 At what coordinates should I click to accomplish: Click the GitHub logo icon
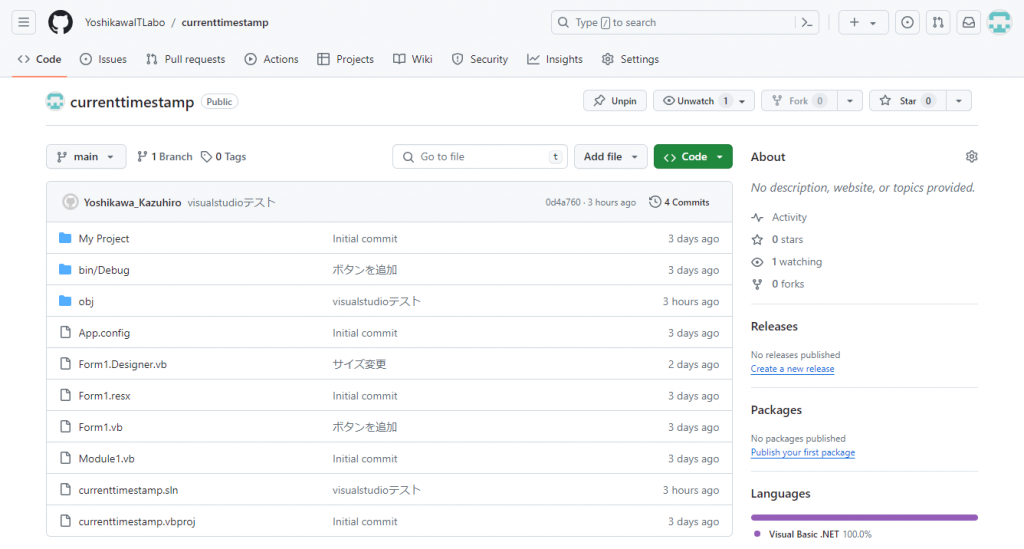click(x=60, y=22)
